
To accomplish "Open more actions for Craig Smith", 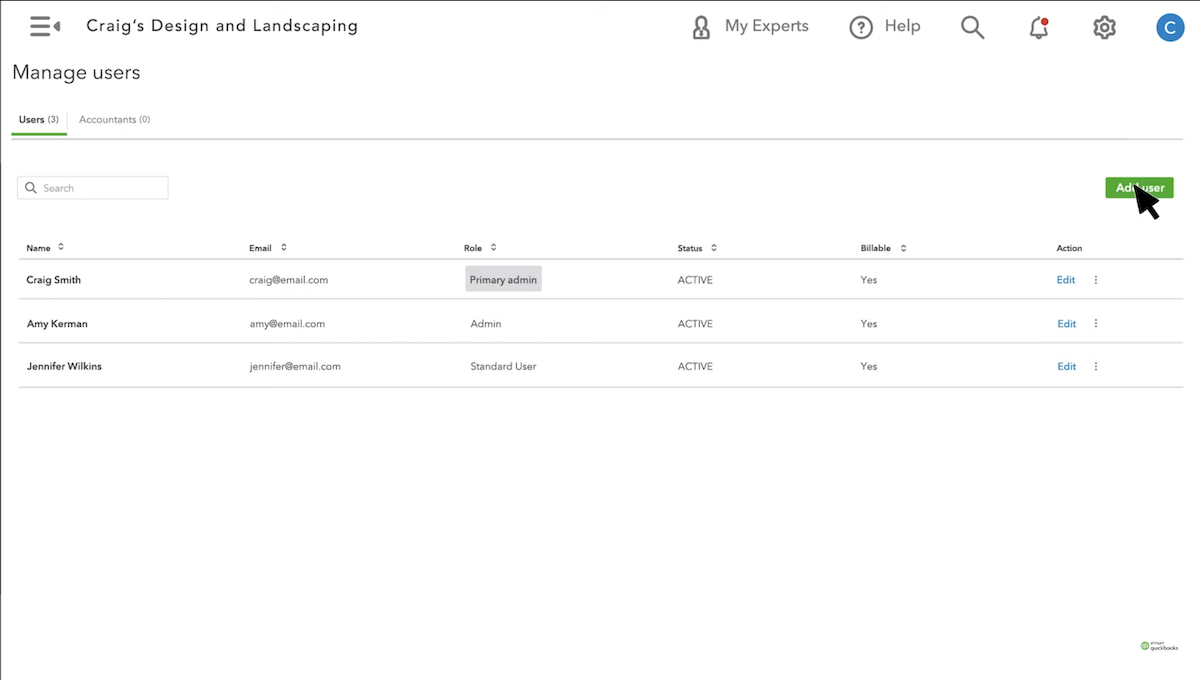I will pyautogui.click(x=1096, y=280).
